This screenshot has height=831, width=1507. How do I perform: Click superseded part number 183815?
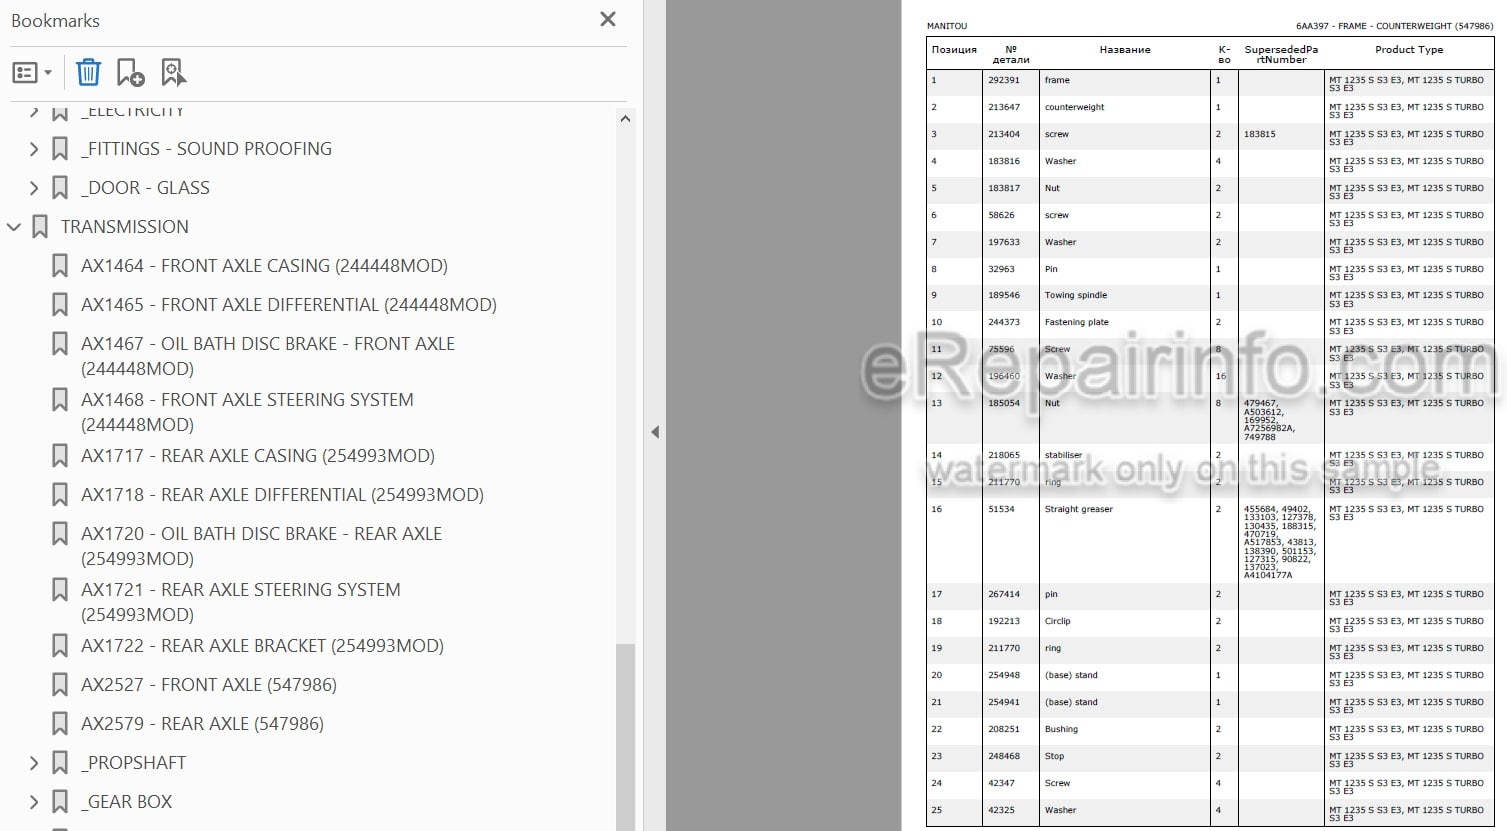(x=1260, y=134)
